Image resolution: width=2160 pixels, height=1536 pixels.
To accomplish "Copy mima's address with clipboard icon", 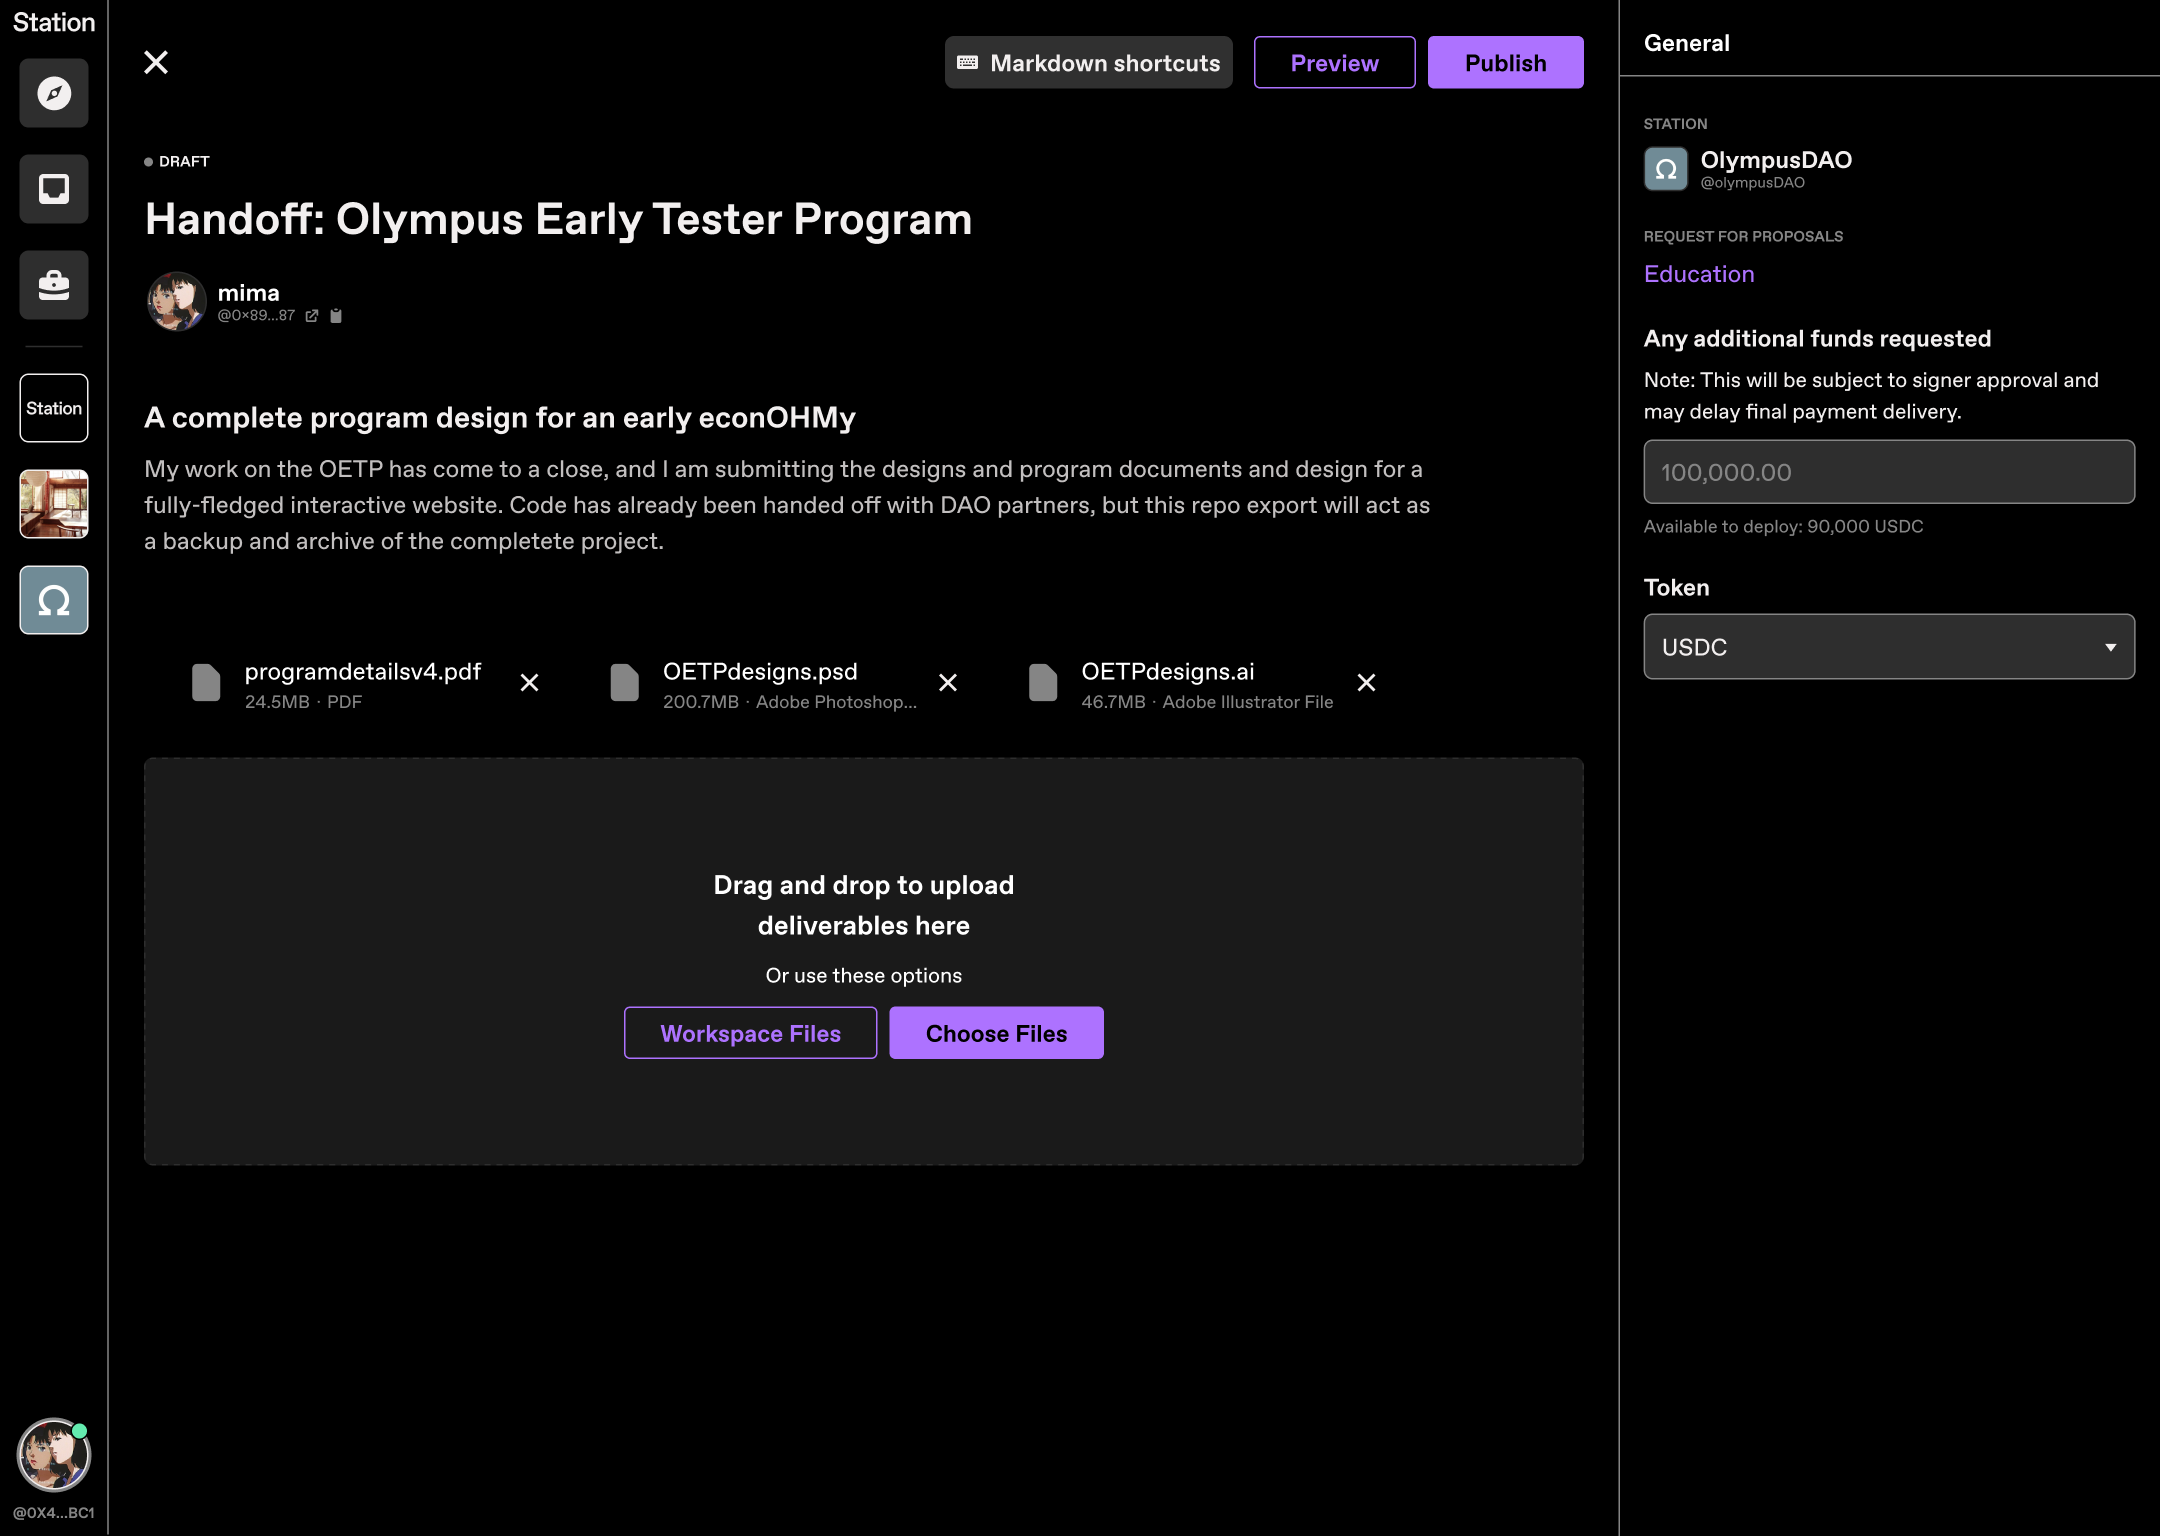I will tap(336, 316).
